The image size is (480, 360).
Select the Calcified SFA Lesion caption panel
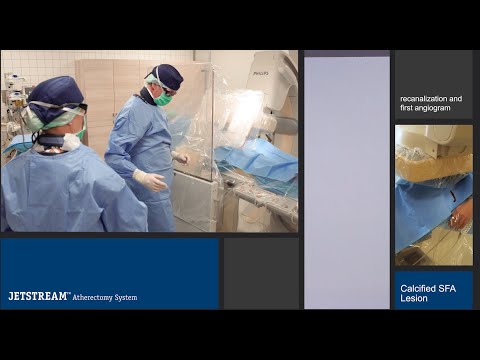(x=434, y=290)
